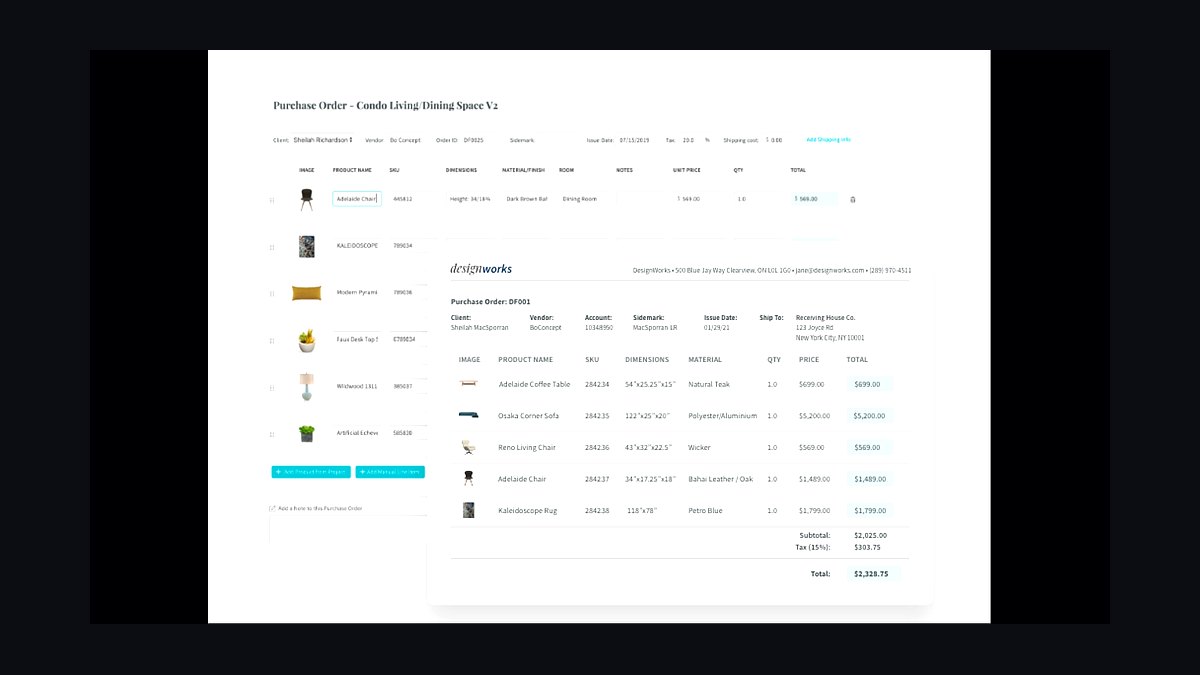Open the Kaleidoscope rug thumbnail in editor
Screen dimensions: 1200x675
(x=307, y=246)
